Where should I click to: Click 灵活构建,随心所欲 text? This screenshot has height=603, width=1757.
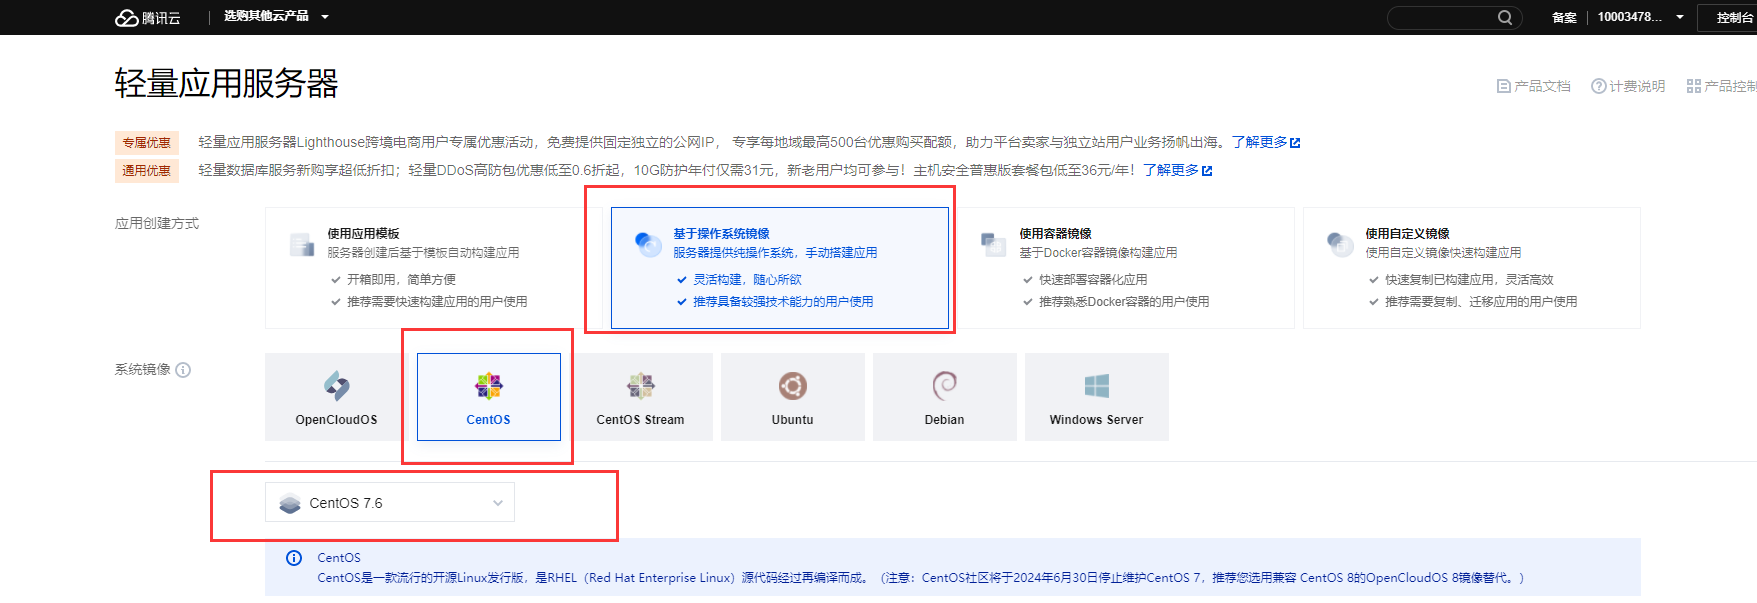pos(747,280)
